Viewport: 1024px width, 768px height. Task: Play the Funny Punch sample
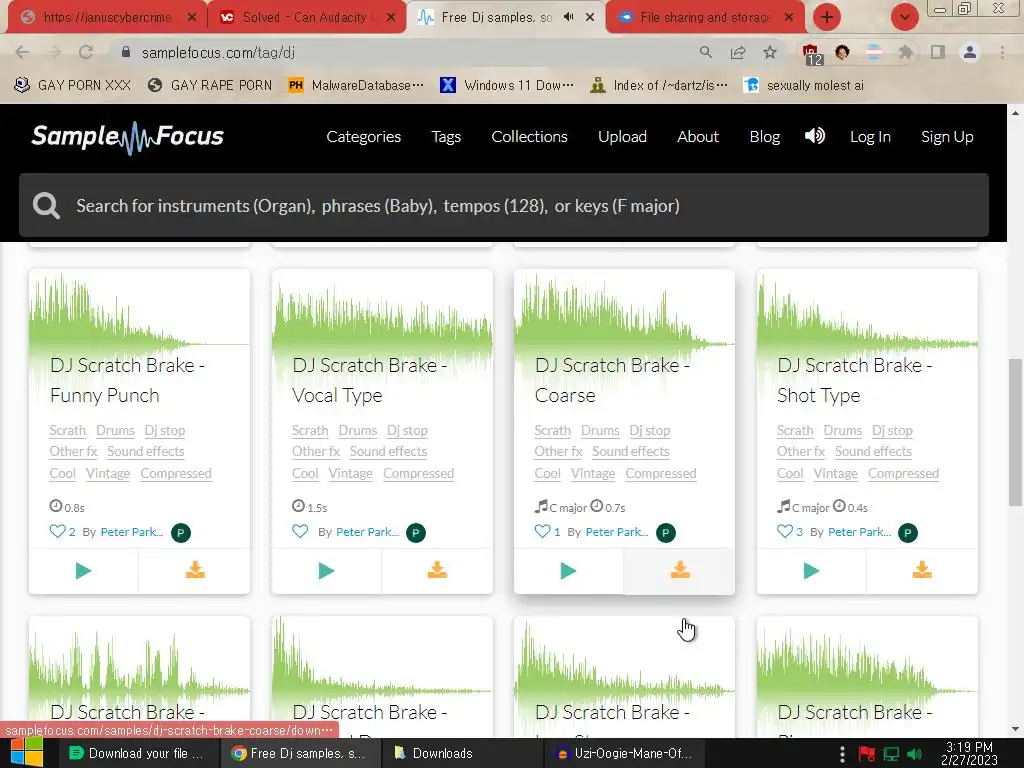[83, 571]
